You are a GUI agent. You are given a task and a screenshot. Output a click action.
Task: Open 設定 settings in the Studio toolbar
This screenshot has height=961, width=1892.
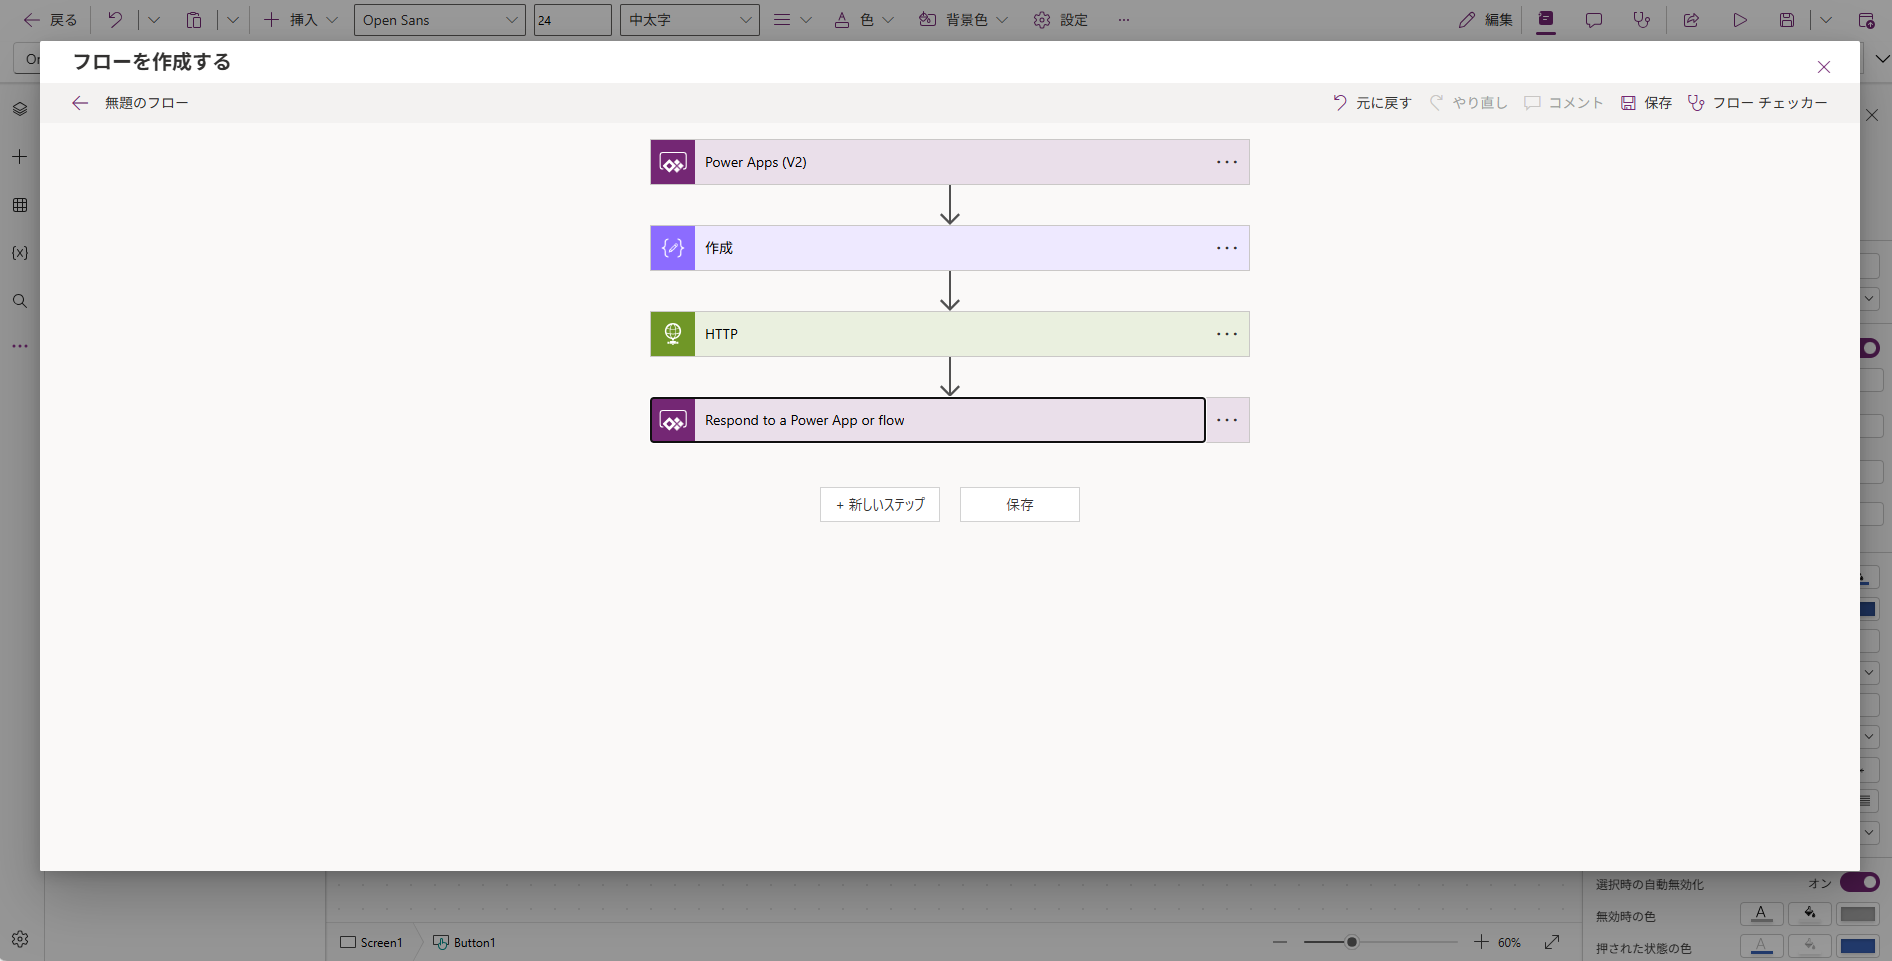[x=1061, y=20]
